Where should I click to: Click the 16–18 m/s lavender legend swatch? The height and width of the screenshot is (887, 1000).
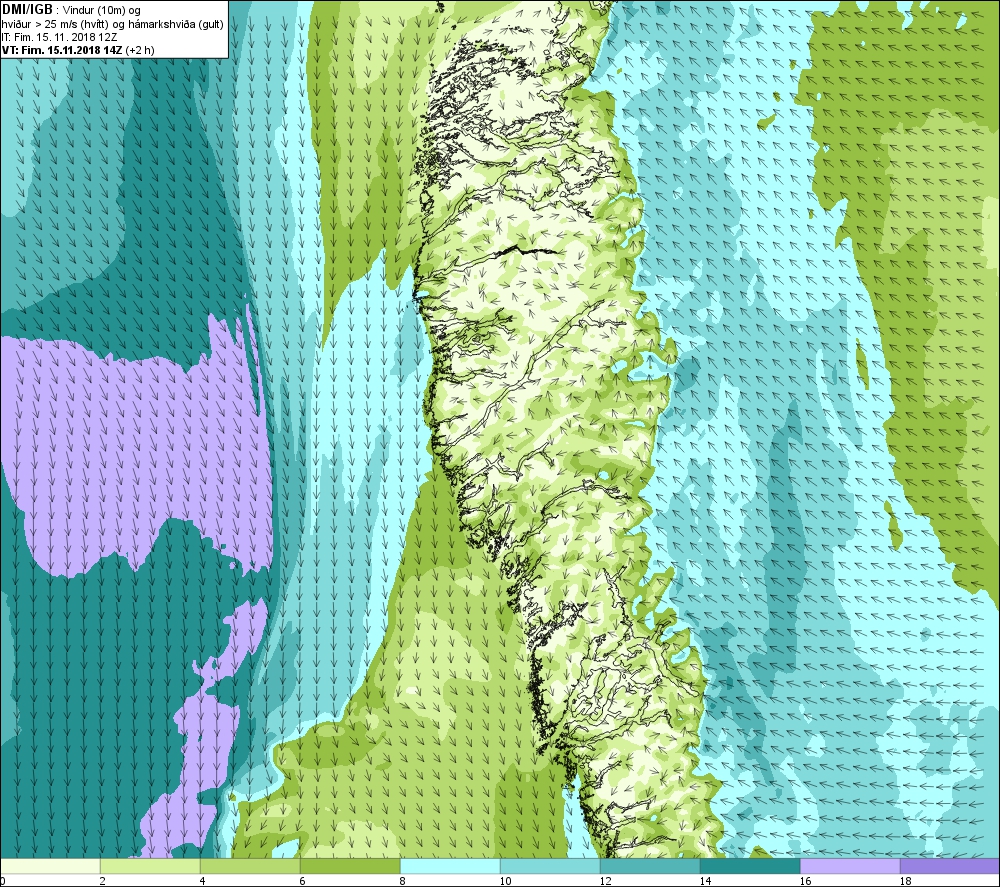click(x=850, y=866)
